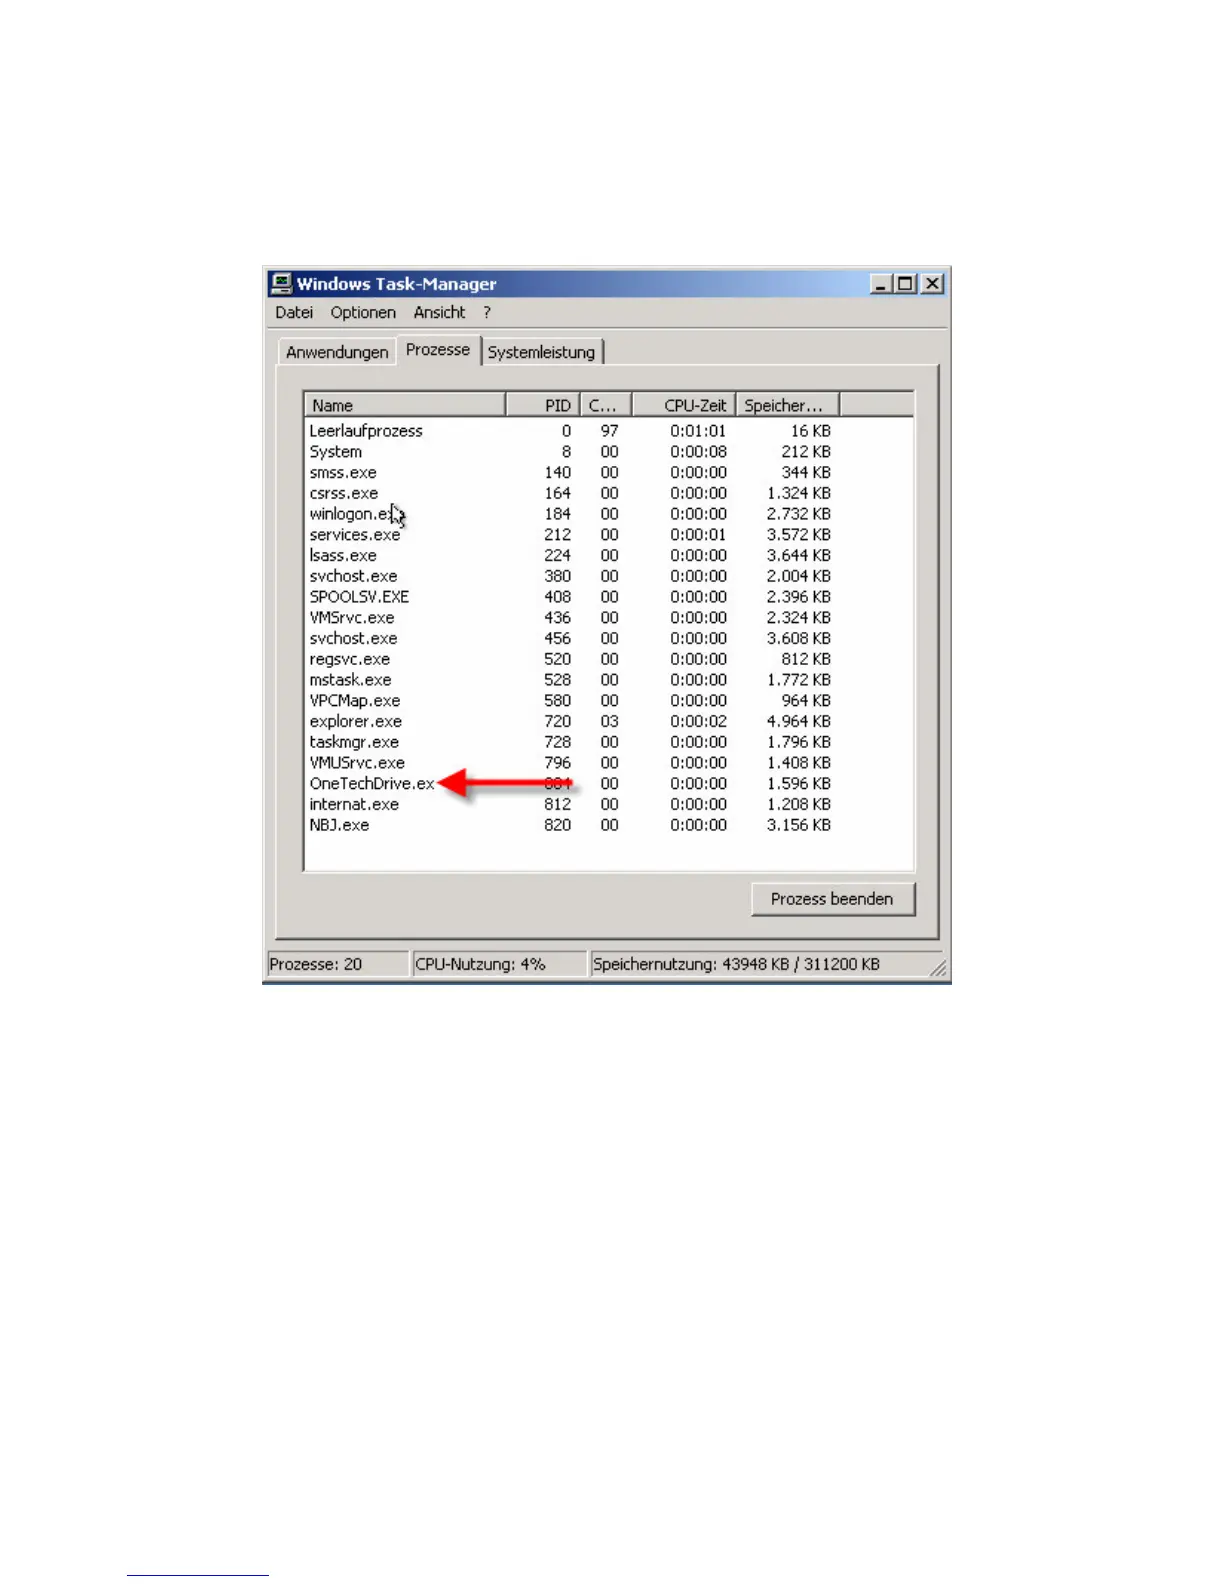
Task: Sort by the CPU-Zeit column header
Action: [x=684, y=405]
